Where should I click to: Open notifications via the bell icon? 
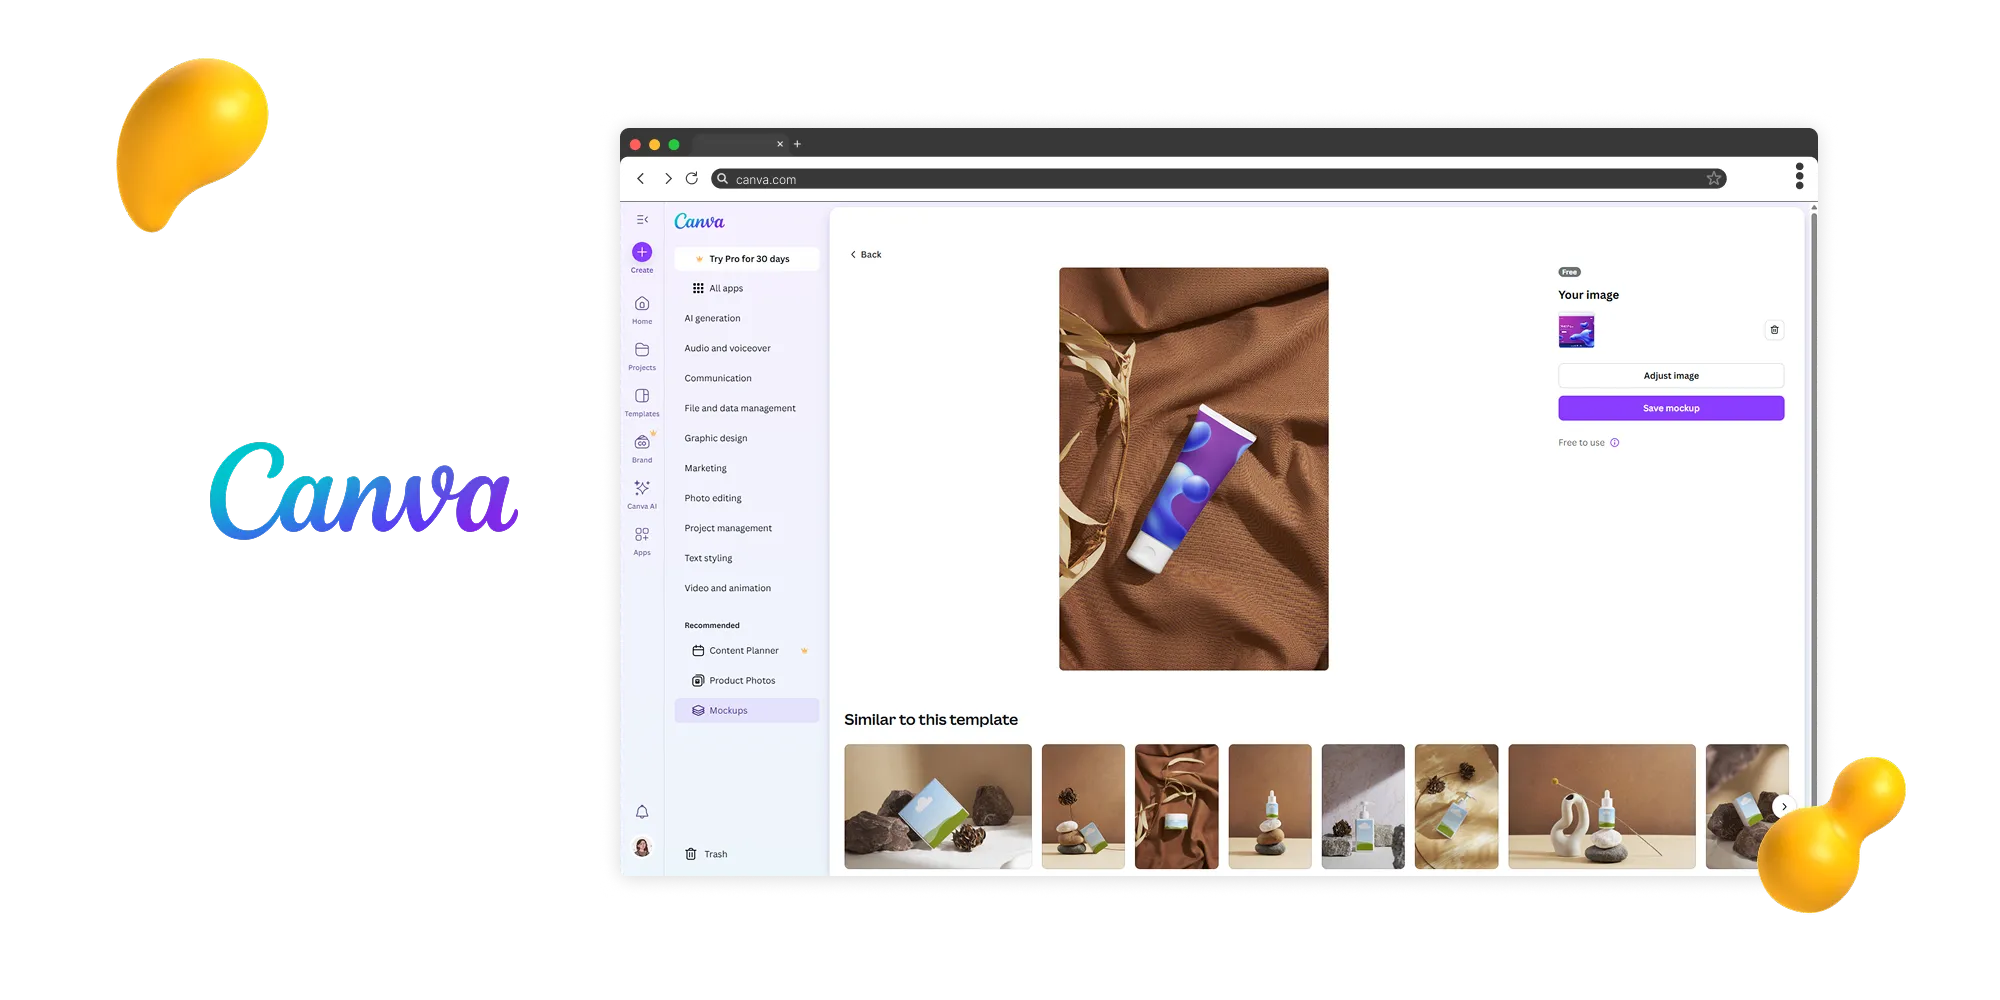pyautogui.click(x=641, y=812)
